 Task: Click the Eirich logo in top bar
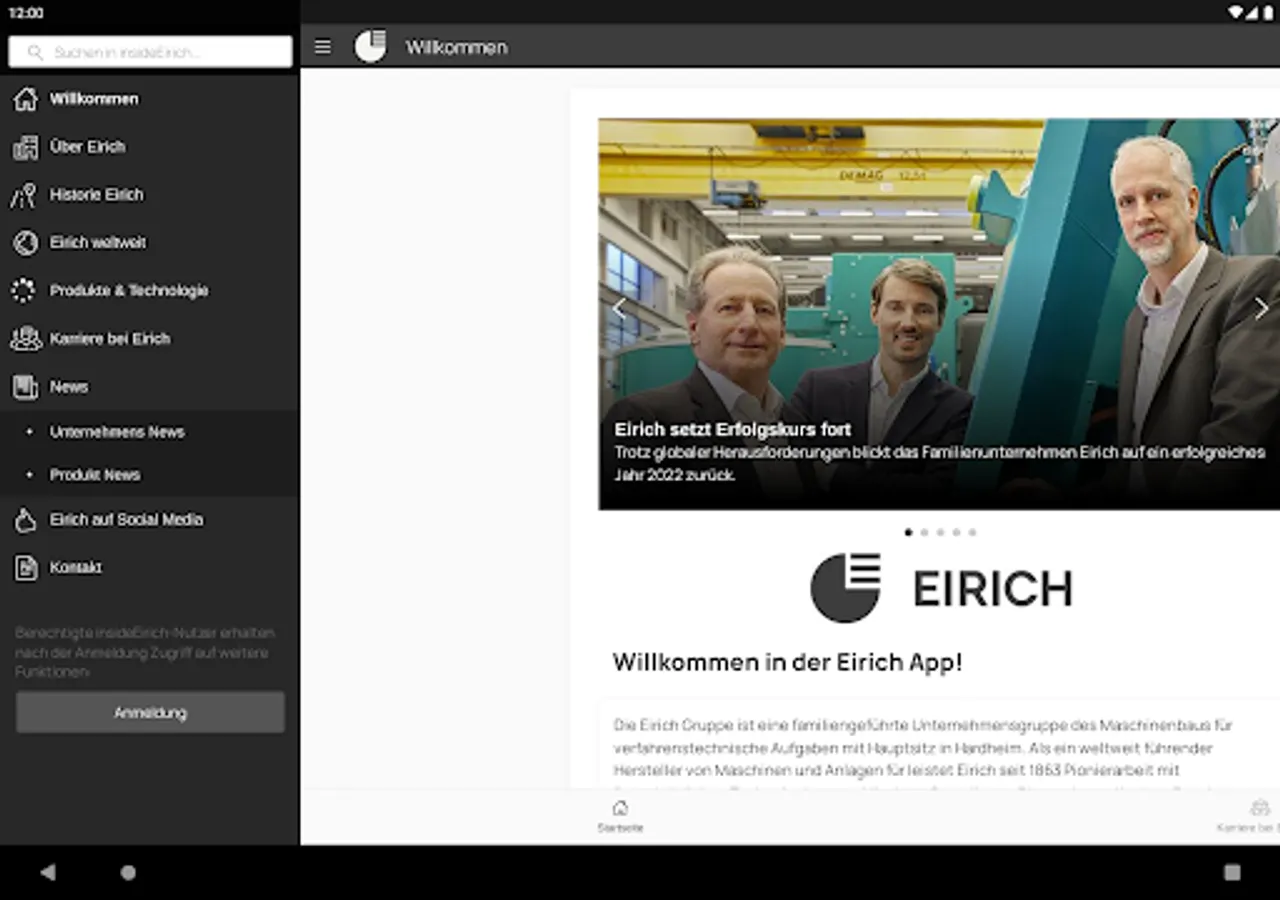click(x=370, y=46)
